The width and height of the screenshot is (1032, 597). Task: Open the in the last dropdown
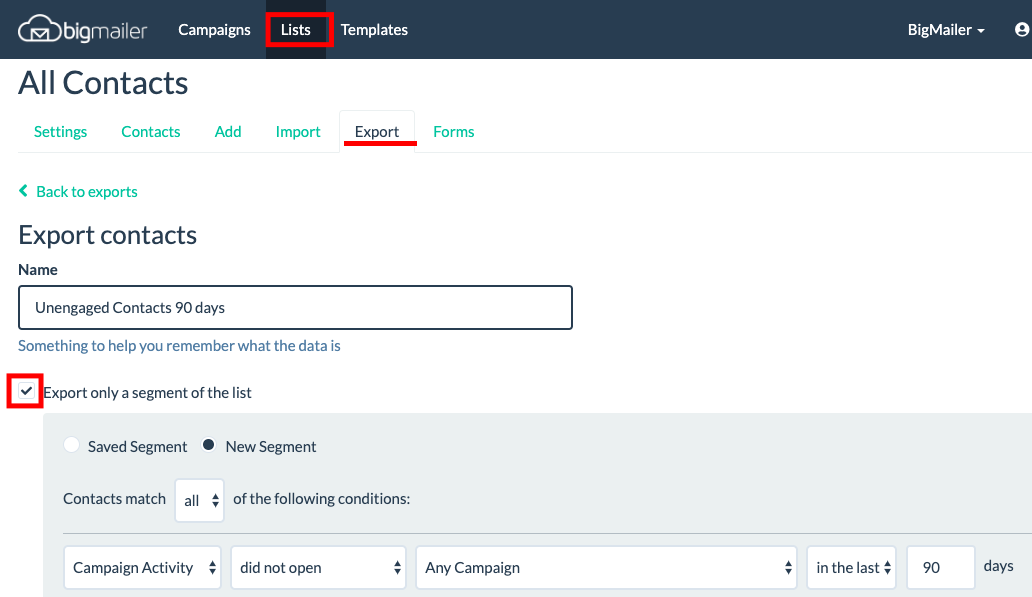pos(852,567)
